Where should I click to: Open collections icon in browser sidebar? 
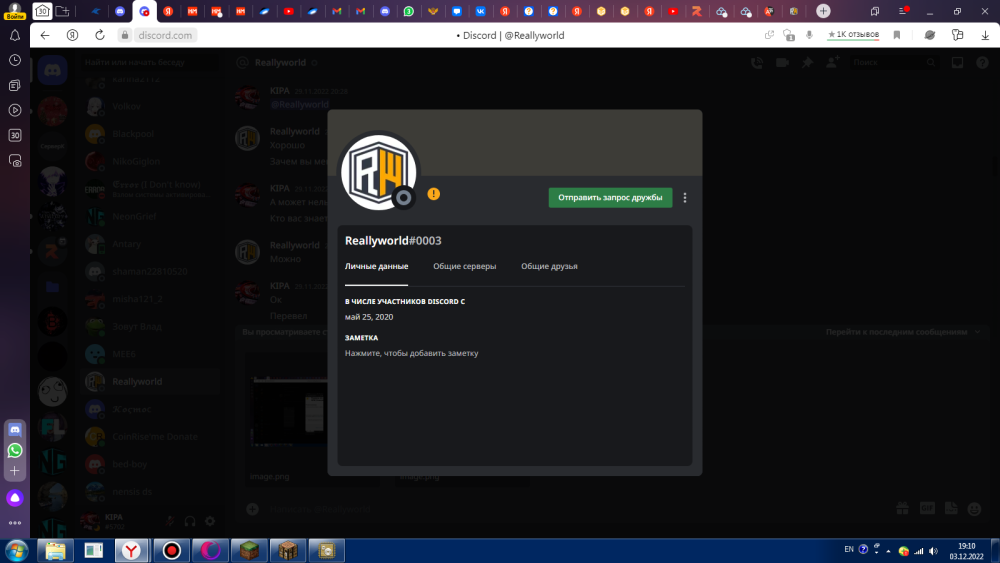pos(15,85)
